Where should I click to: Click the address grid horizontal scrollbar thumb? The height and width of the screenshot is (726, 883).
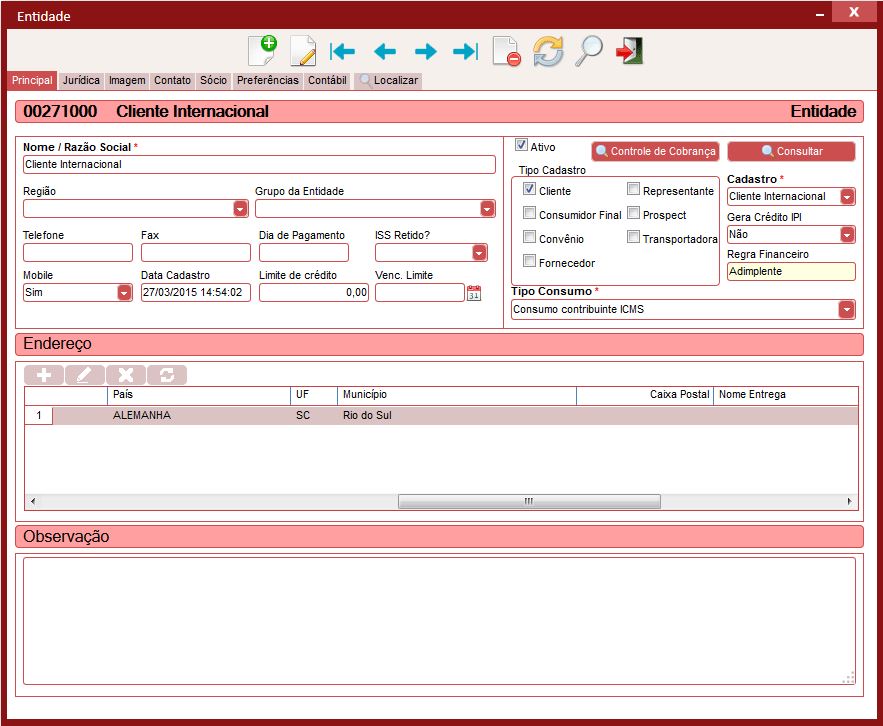(529, 501)
